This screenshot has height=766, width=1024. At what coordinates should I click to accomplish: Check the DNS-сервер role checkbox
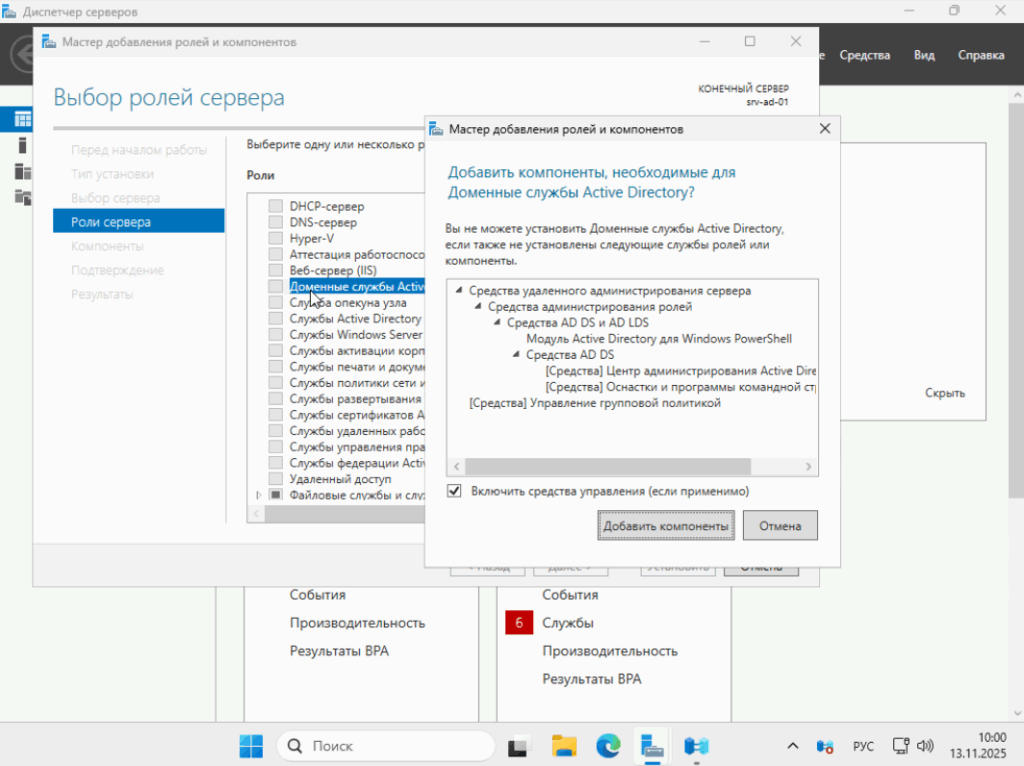(x=276, y=222)
